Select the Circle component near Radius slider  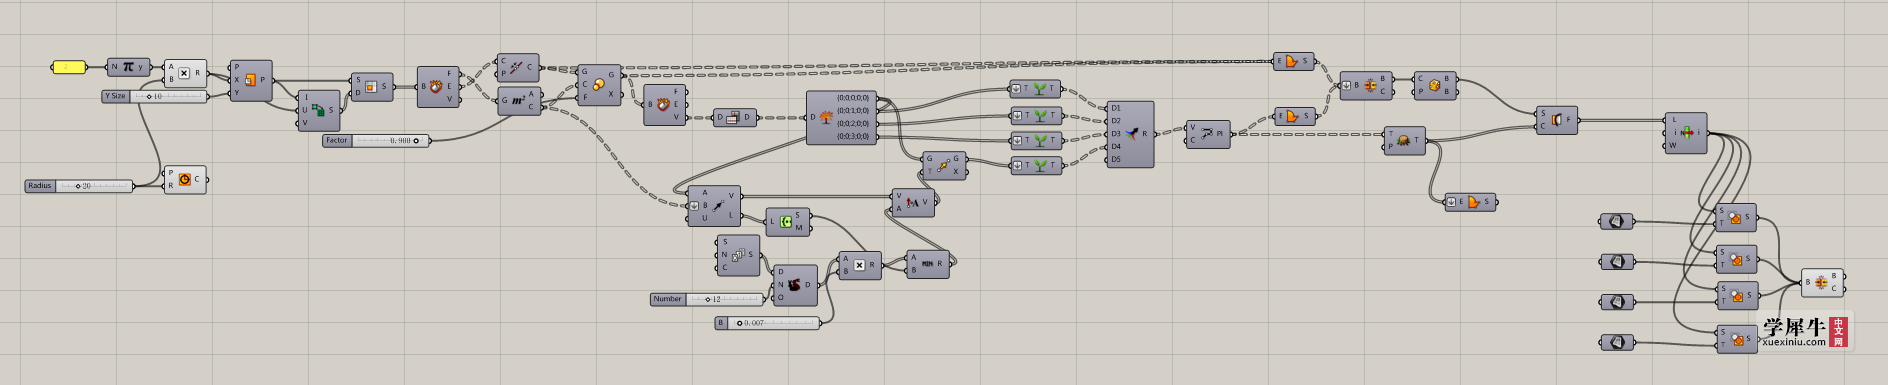click(185, 179)
